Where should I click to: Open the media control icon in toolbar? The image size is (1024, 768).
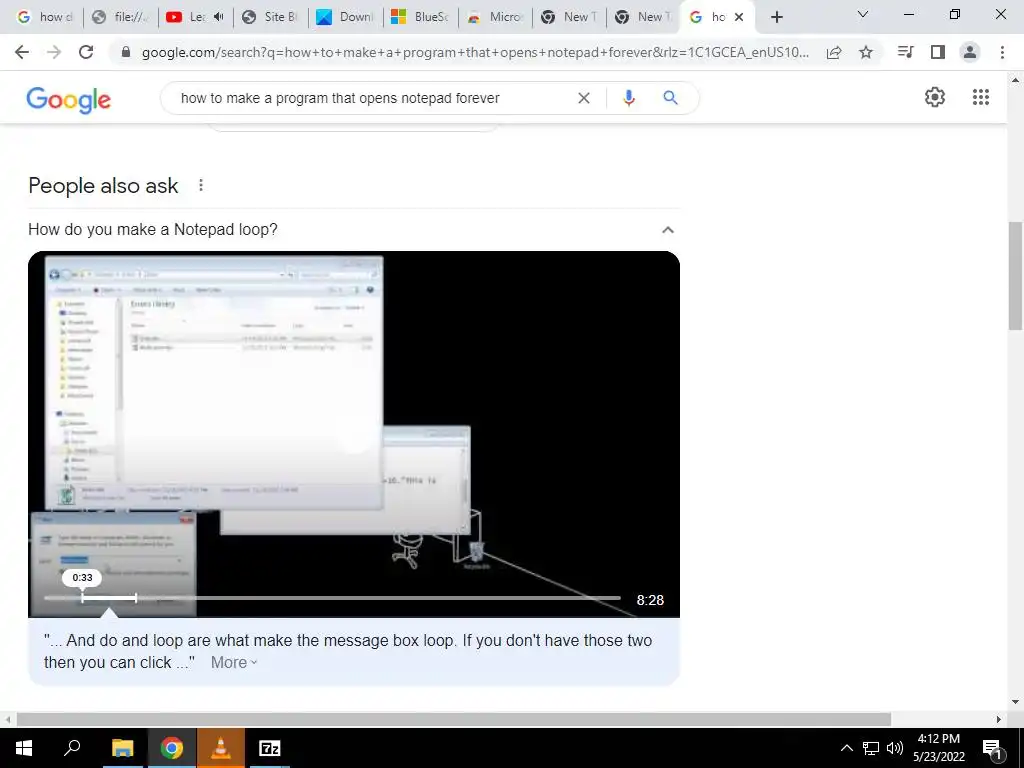pos(905,52)
